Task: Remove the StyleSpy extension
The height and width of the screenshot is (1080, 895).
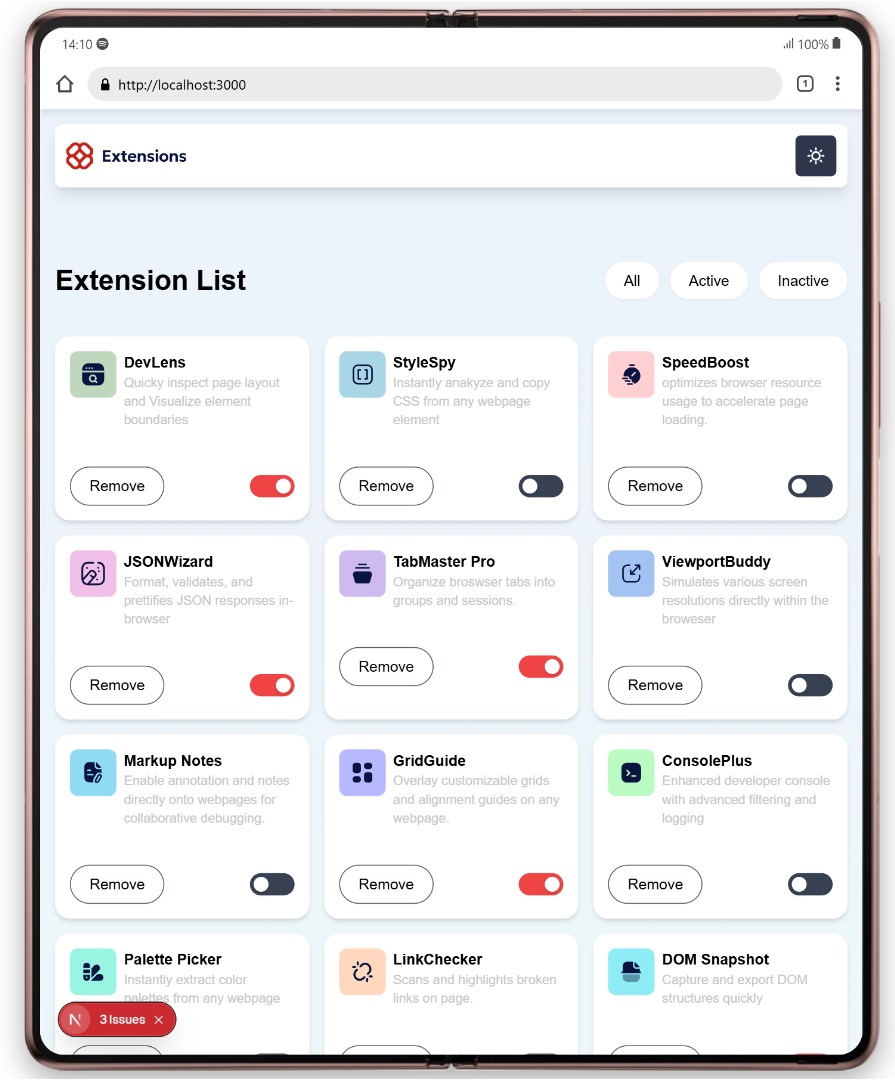Action: pyautogui.click(x=386, y=486)
